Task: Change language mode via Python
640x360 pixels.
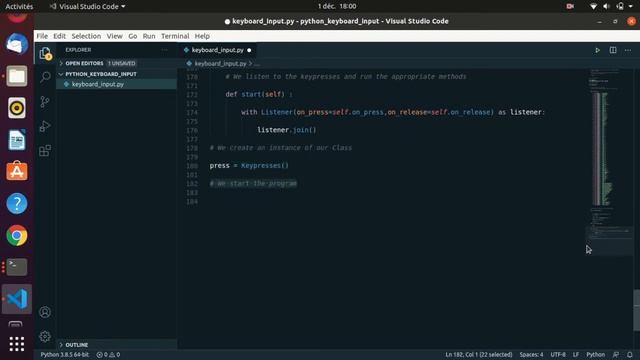Action: pos(596,355)
